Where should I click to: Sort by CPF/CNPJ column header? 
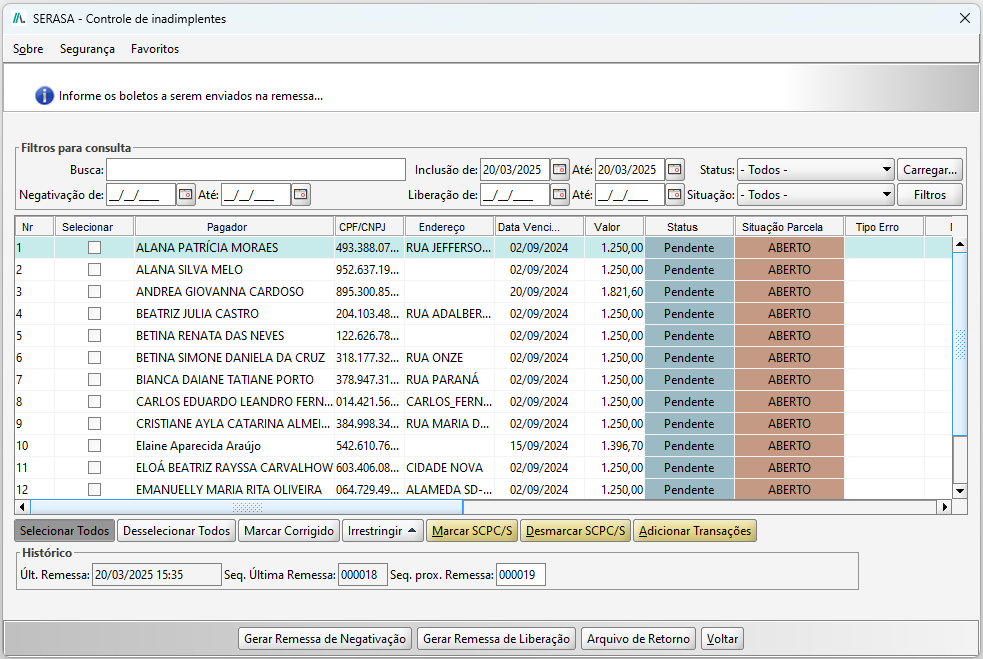(x=369, y=227)
